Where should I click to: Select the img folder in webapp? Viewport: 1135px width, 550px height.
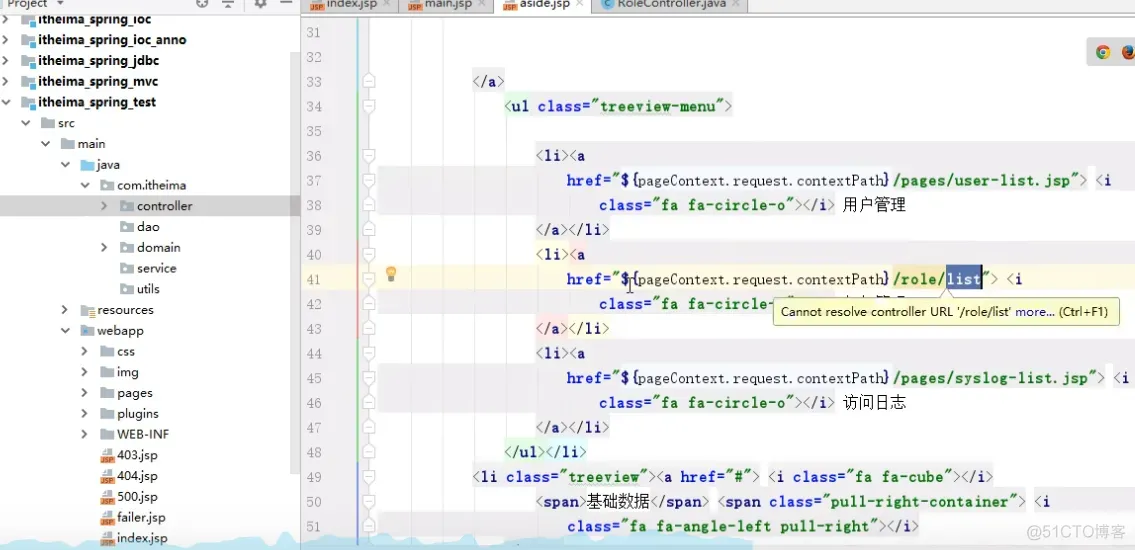pyautogui.click(x=127, y=372)
